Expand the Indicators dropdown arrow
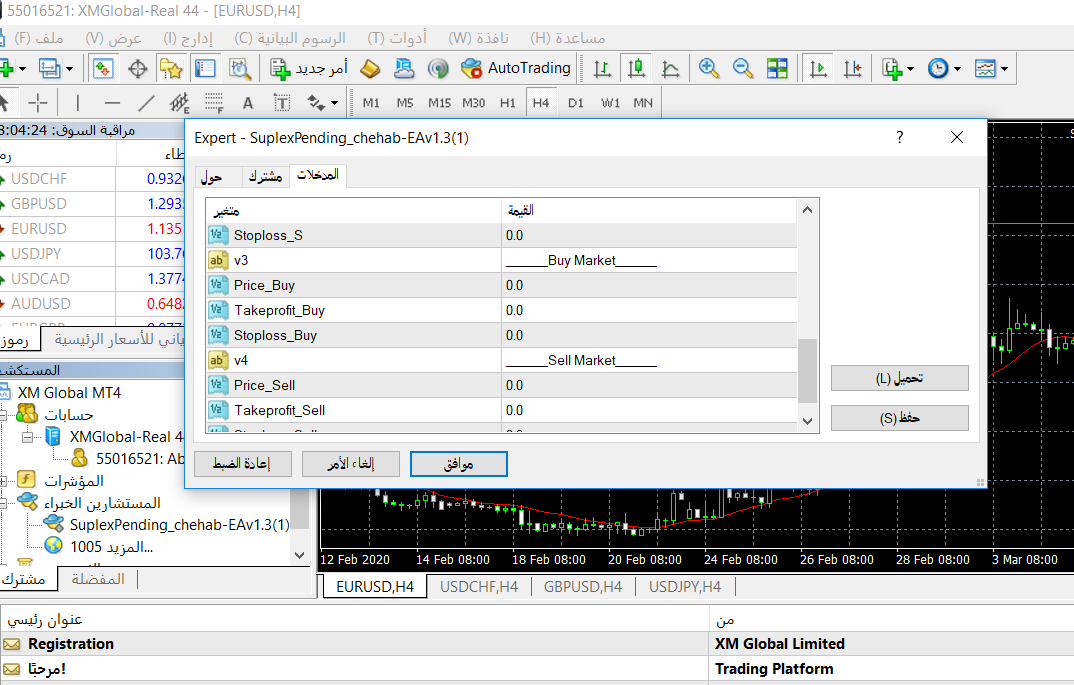Viewport: 1074px width, 685px height. (x=910, y=68)
